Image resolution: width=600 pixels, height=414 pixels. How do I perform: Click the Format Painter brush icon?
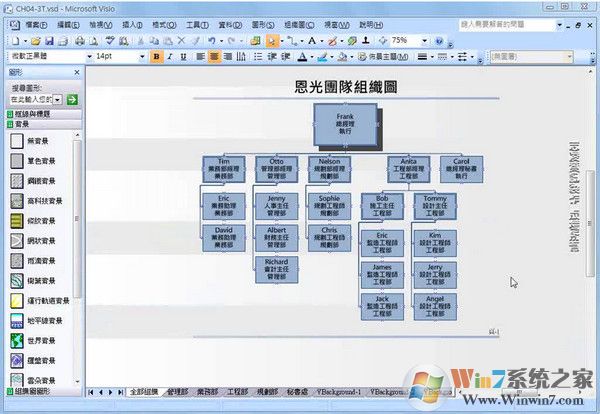point(196,41)
